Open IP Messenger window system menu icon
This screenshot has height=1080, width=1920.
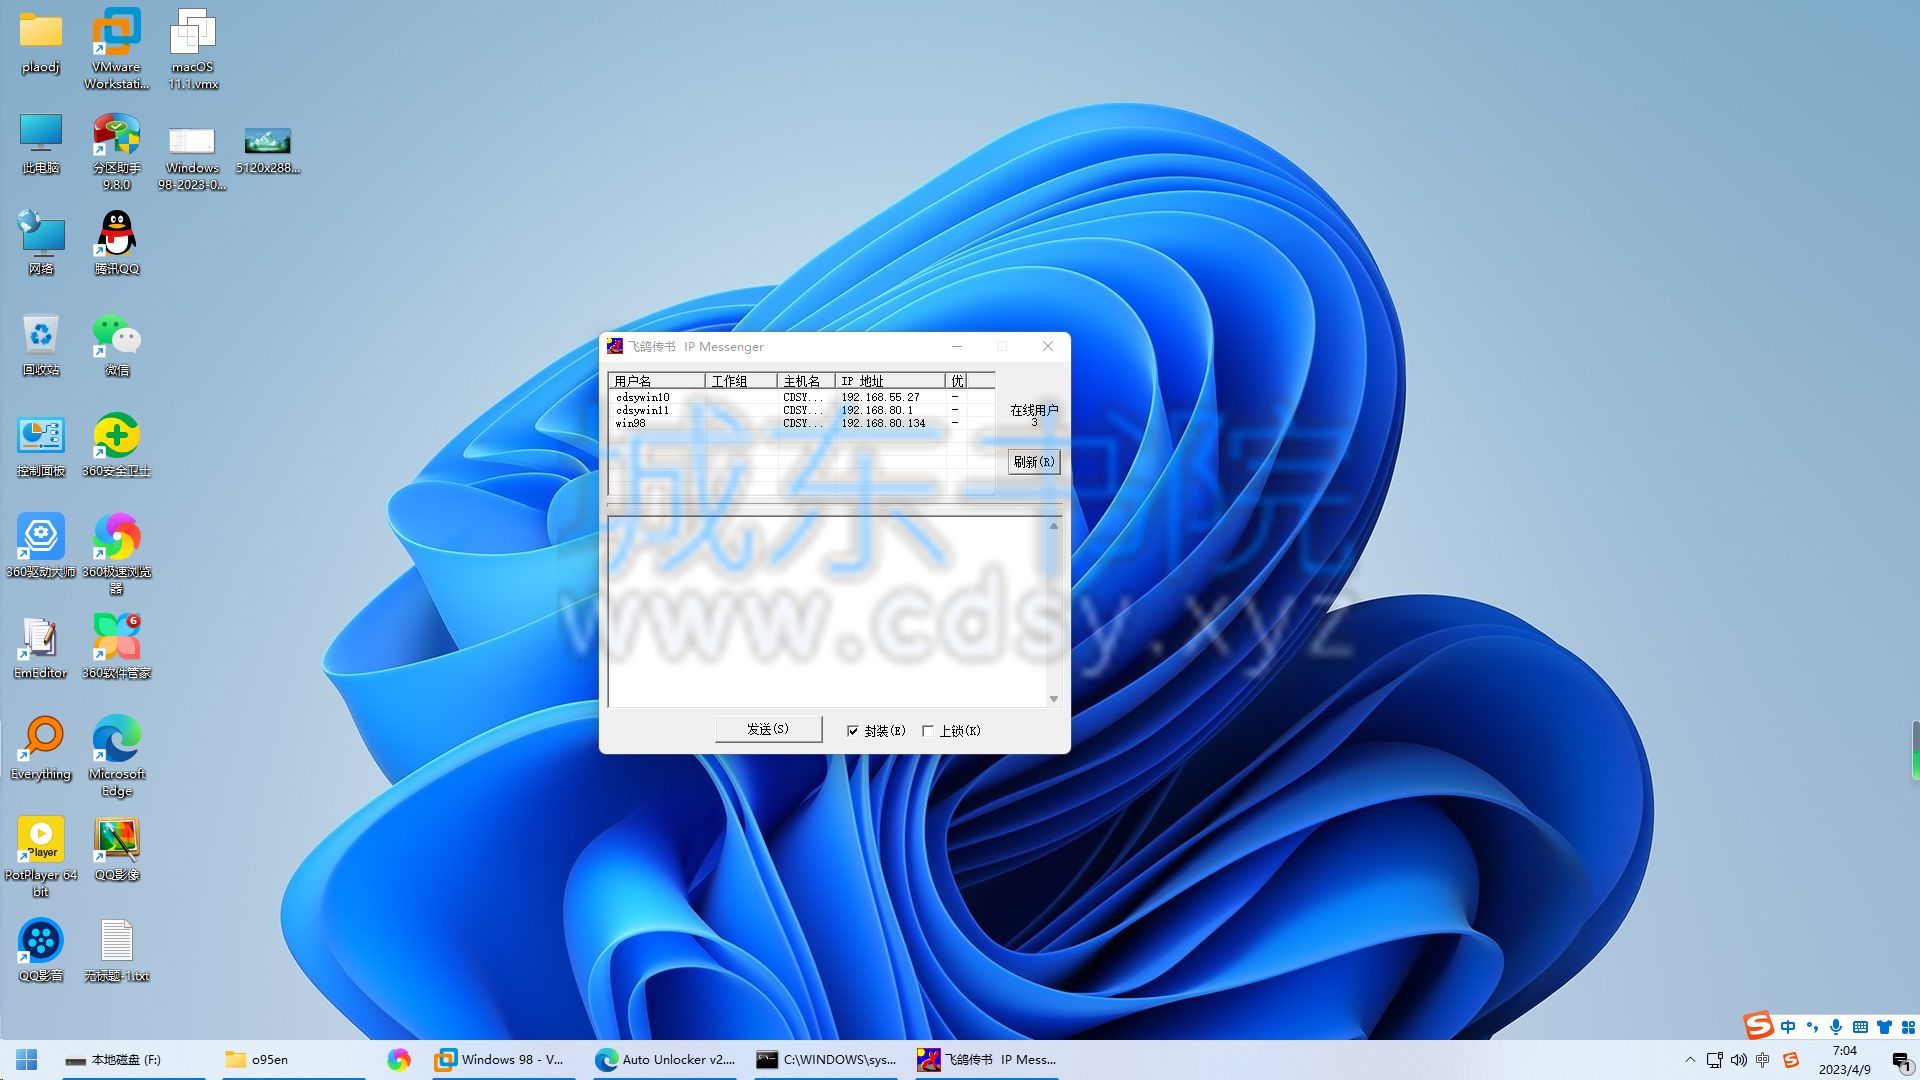click(615, 346)
